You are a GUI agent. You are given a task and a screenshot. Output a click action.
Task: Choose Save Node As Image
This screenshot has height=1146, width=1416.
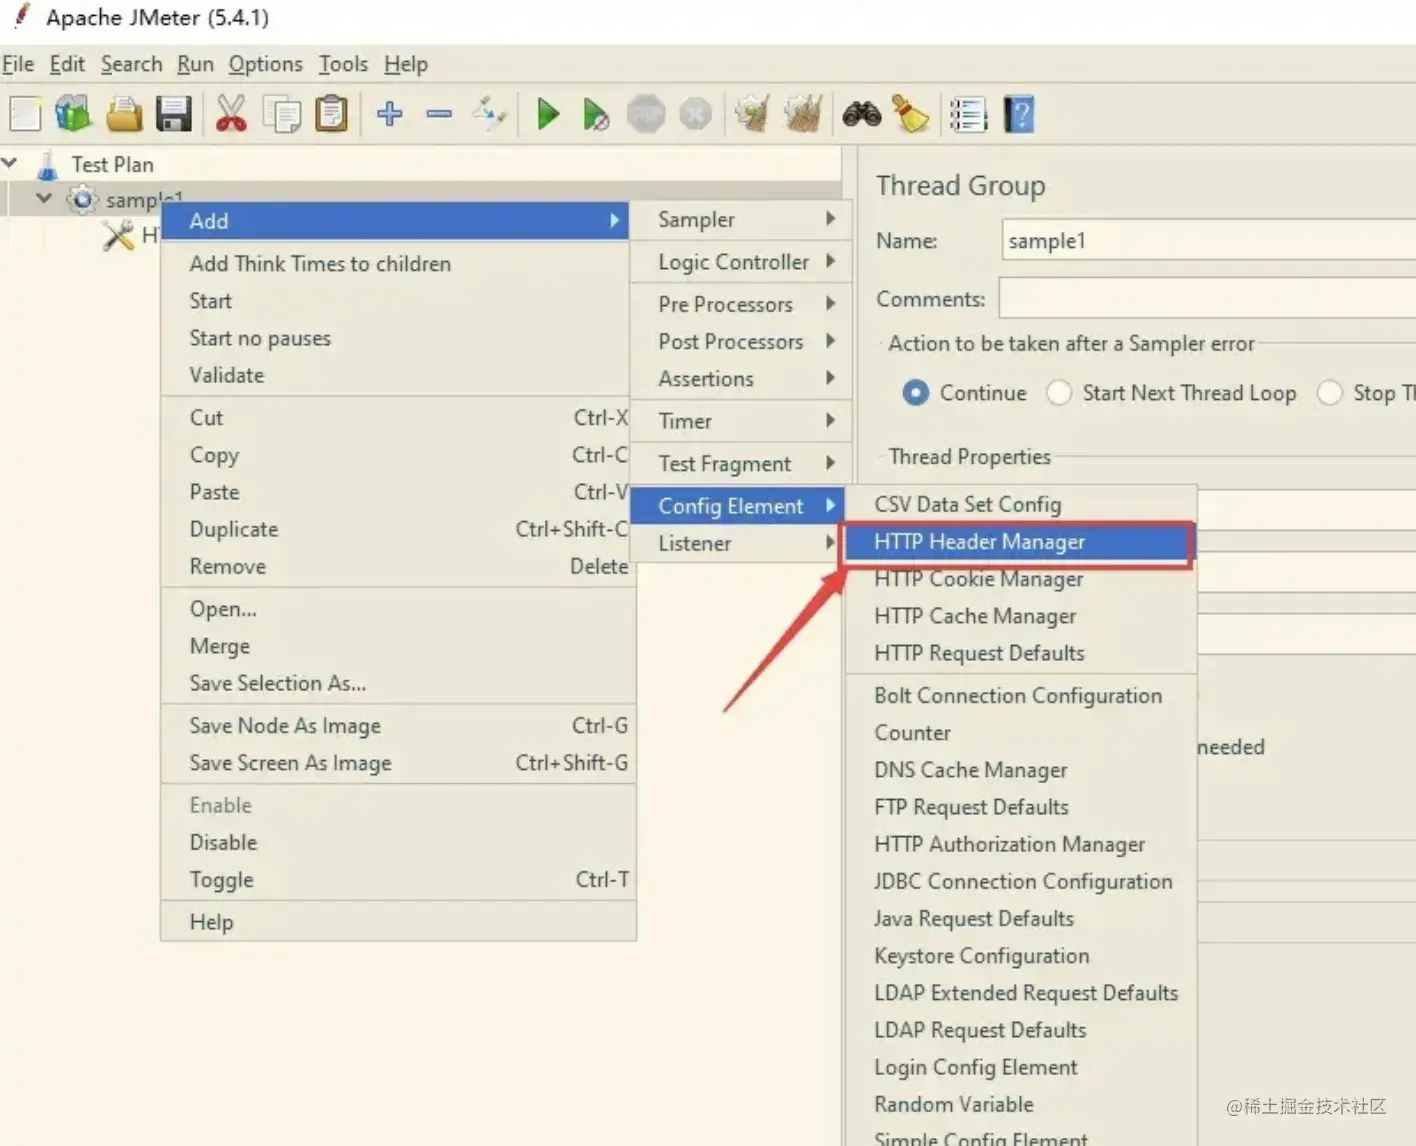click(x=398, y=726)
